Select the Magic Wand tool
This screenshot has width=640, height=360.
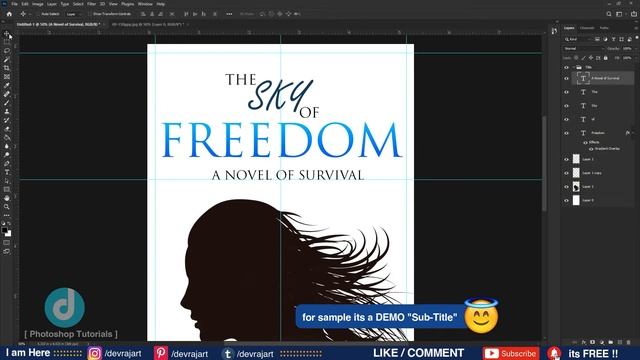(7, 60)
